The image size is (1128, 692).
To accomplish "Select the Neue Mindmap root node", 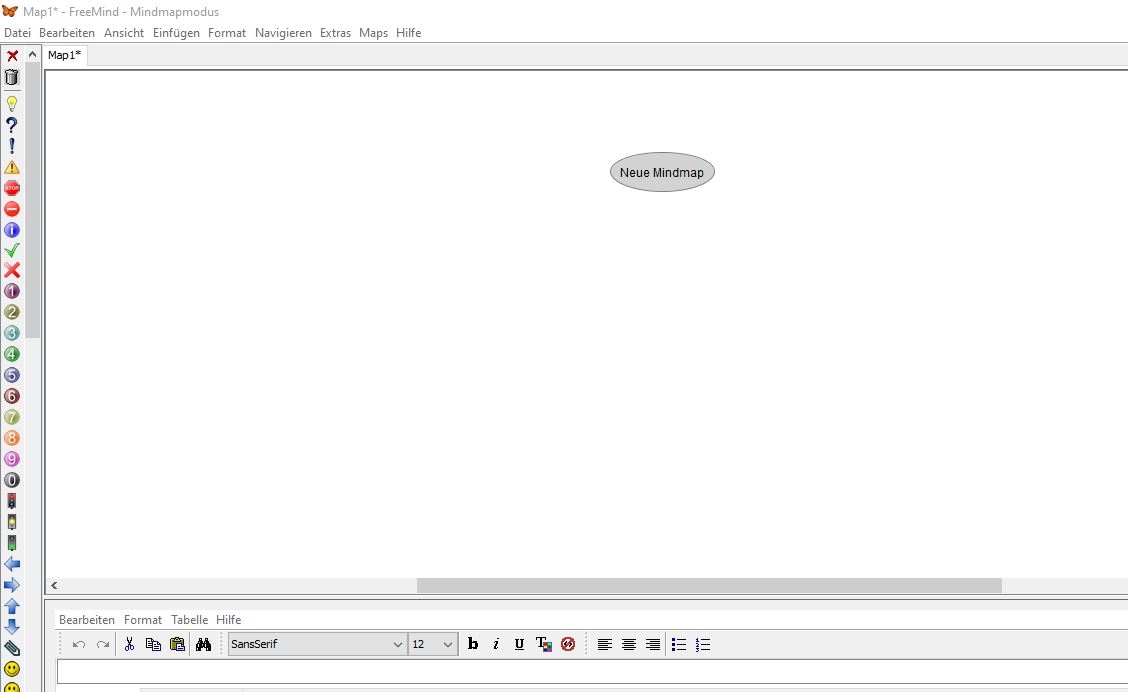I will click(662, 172).
